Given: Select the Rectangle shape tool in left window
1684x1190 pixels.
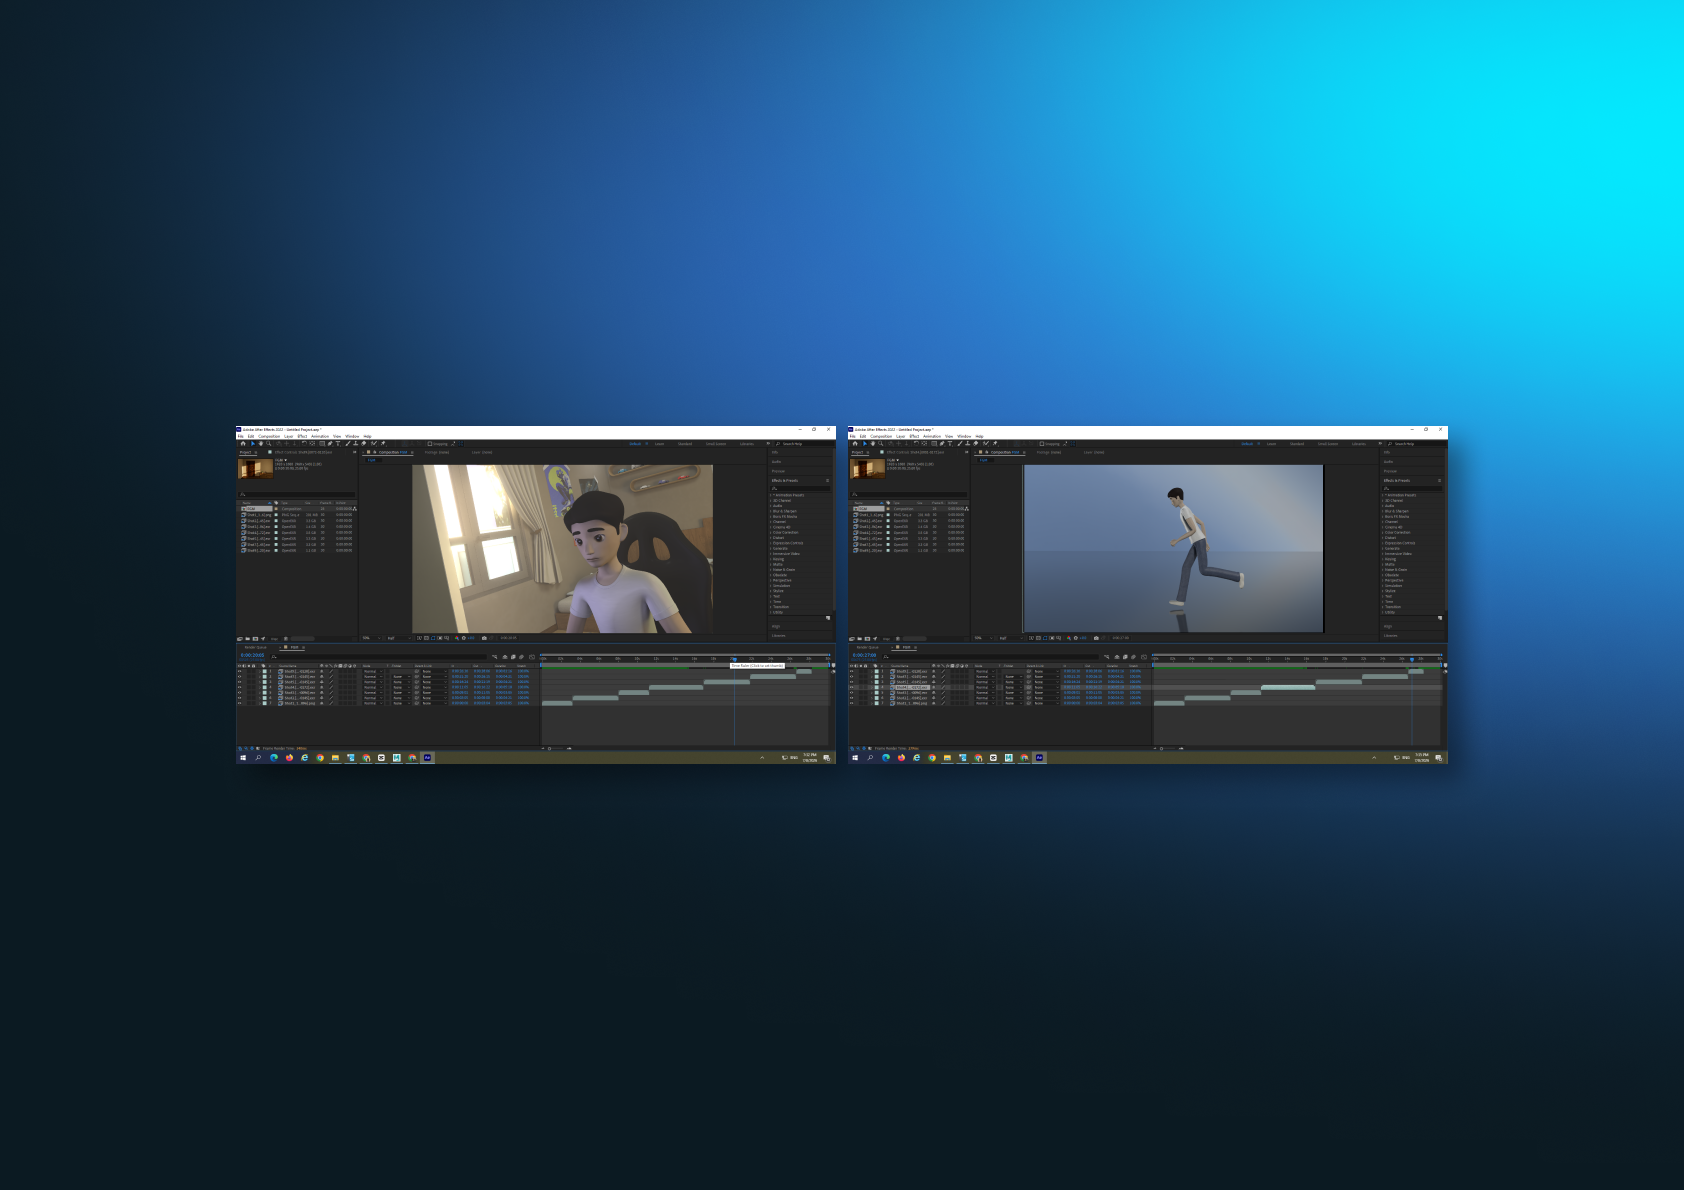Looking at the screenshot, I should 322,443.
